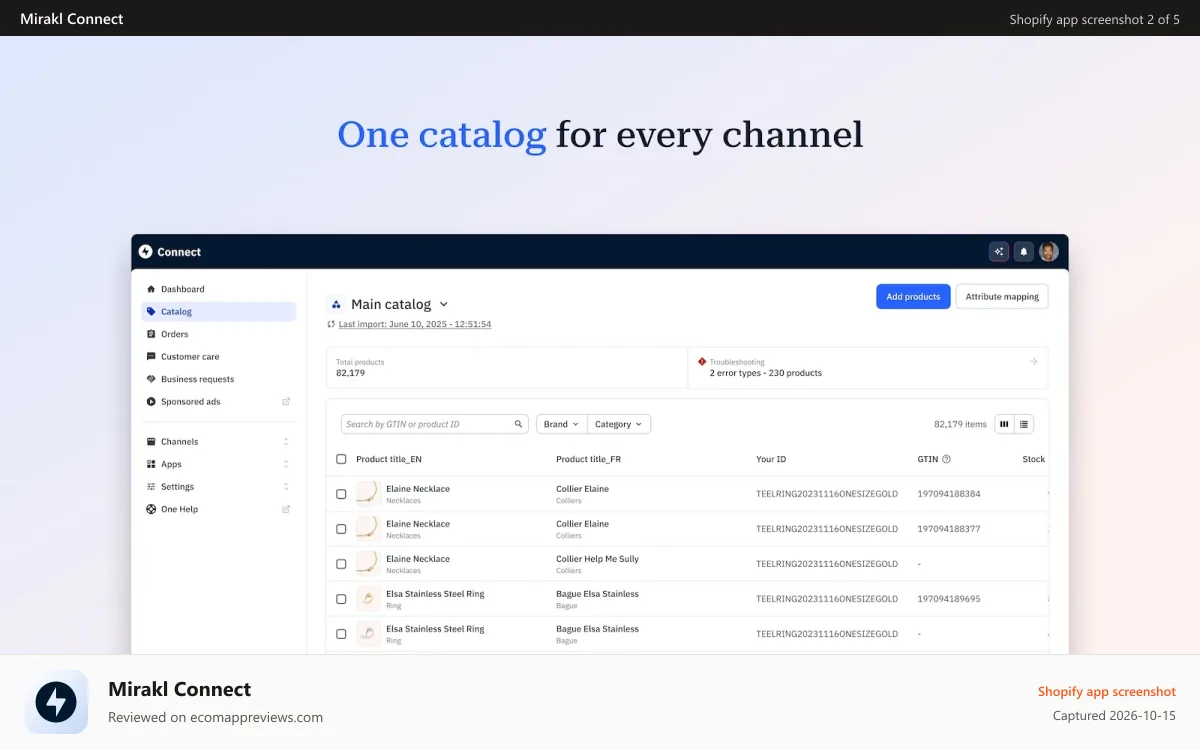The image size is (1200, 750).
Task: Click the arrow in Troubleshooting card
Action: 1033,362
